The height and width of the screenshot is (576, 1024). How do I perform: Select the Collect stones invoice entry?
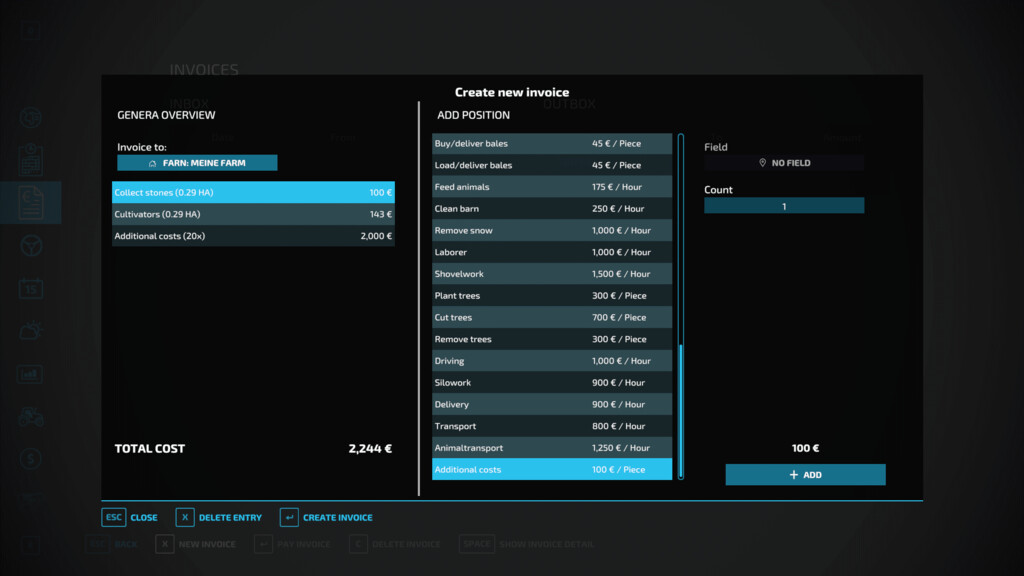pyautogui.click(x=253, y=192)
